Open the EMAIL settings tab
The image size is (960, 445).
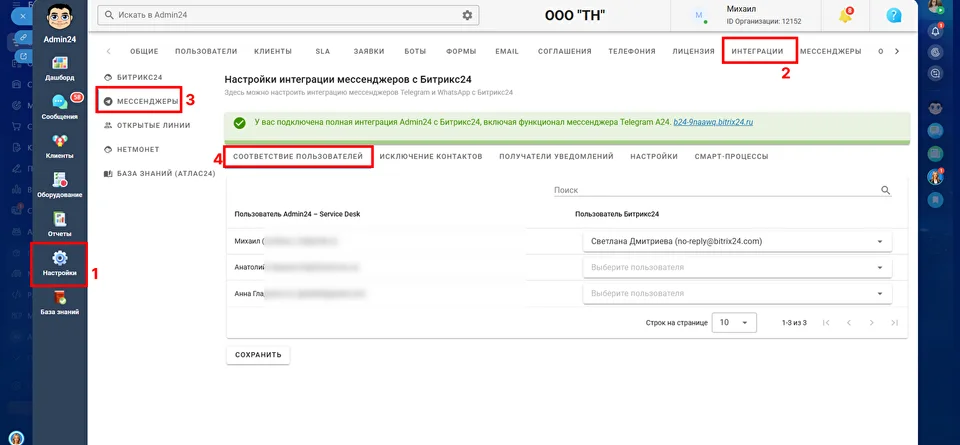pos(507,51)
